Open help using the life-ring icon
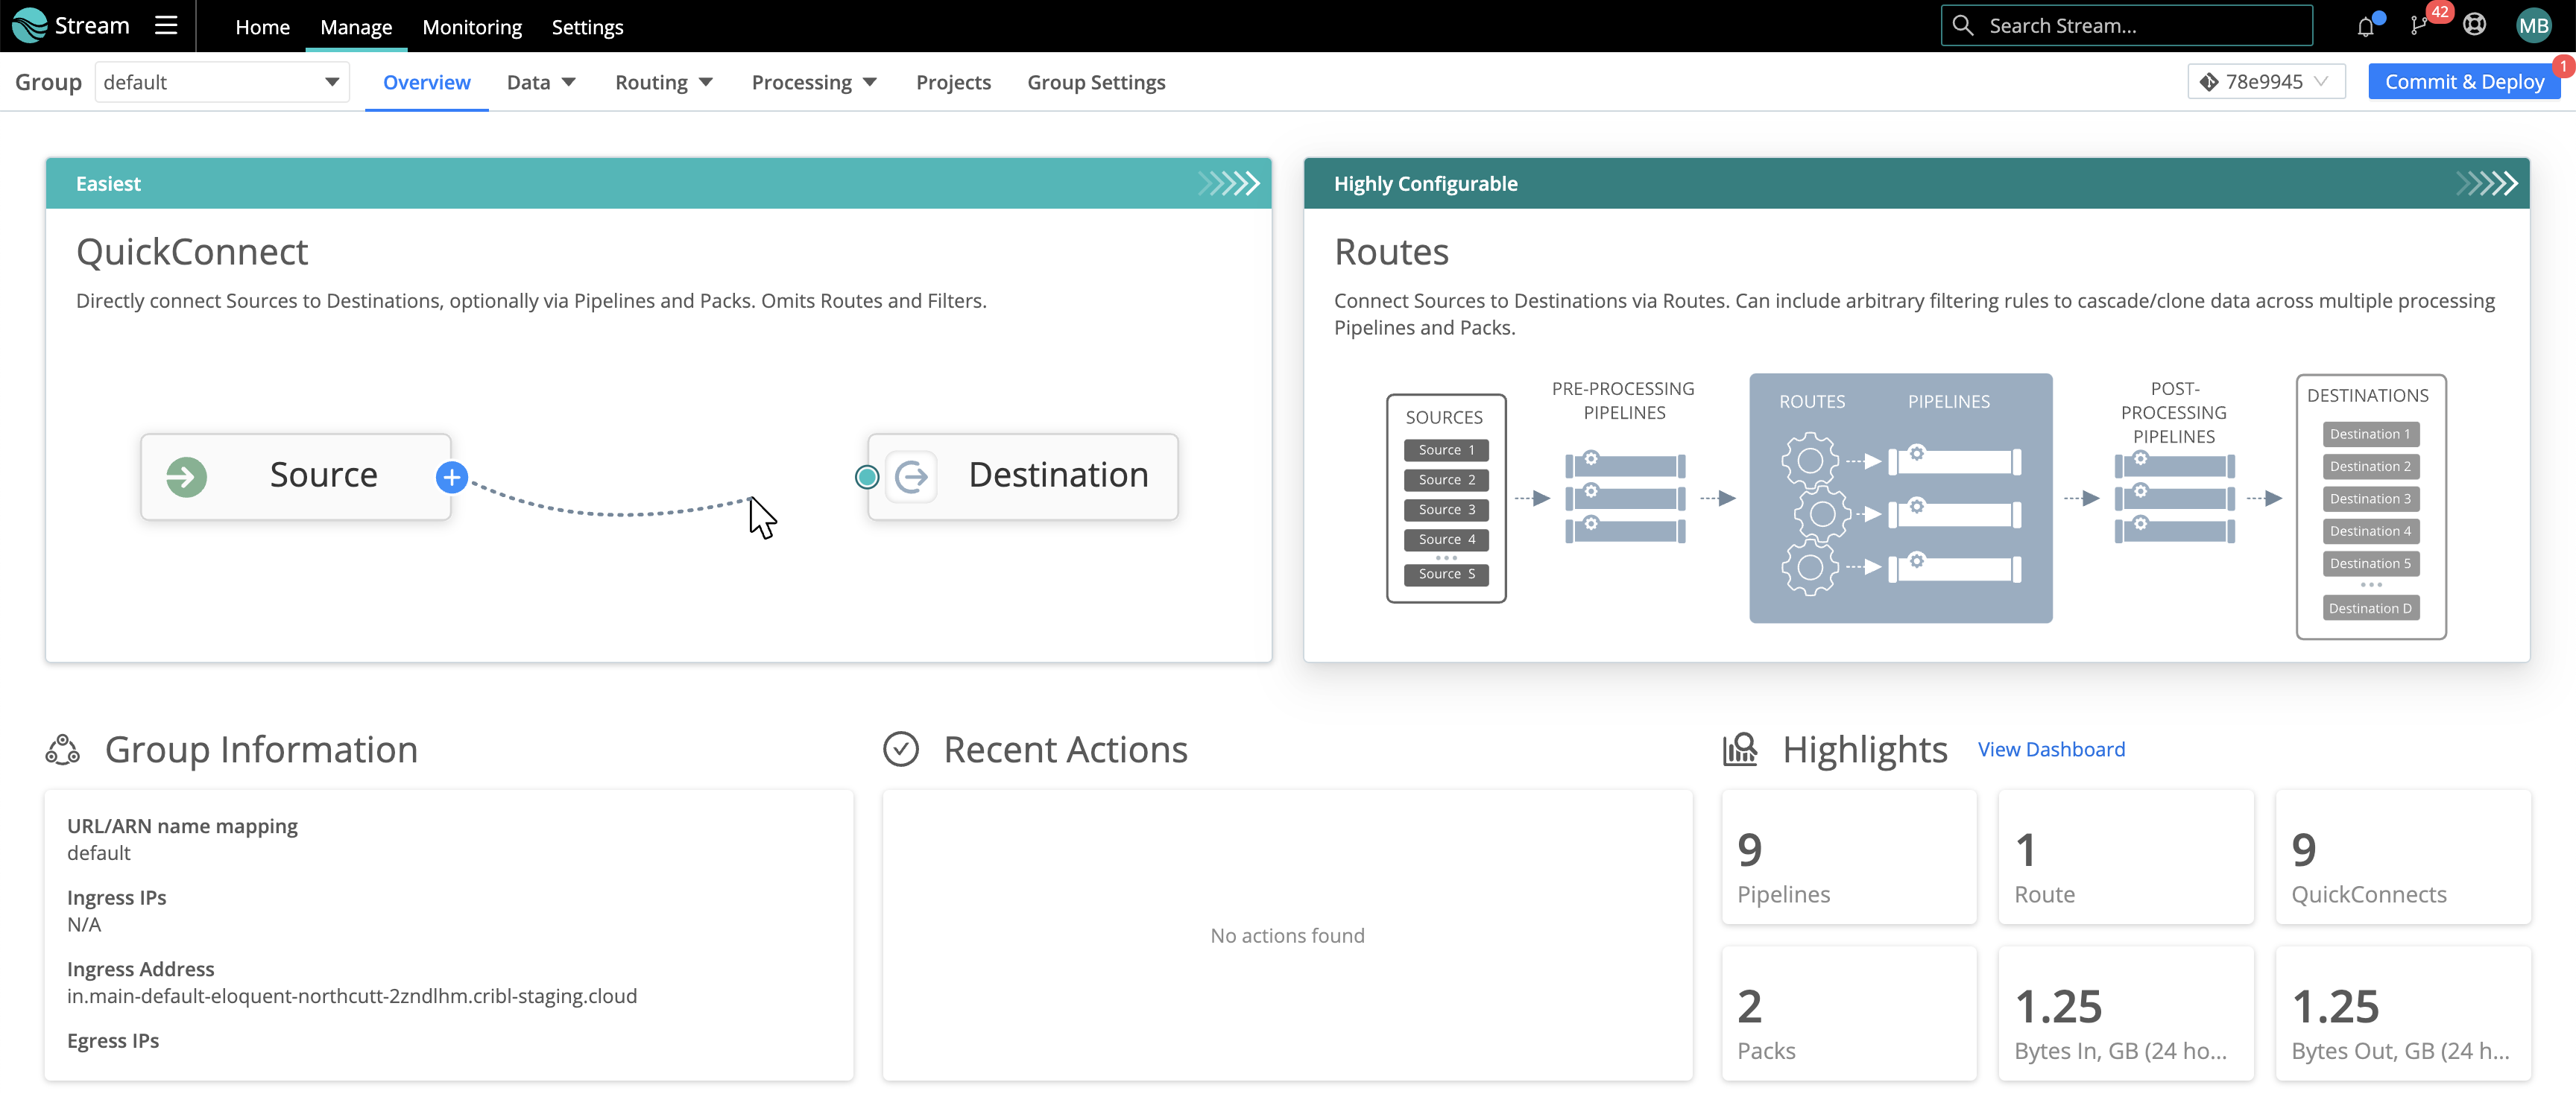This screenshot has height=1094, width=2576. pos(2475,26)
